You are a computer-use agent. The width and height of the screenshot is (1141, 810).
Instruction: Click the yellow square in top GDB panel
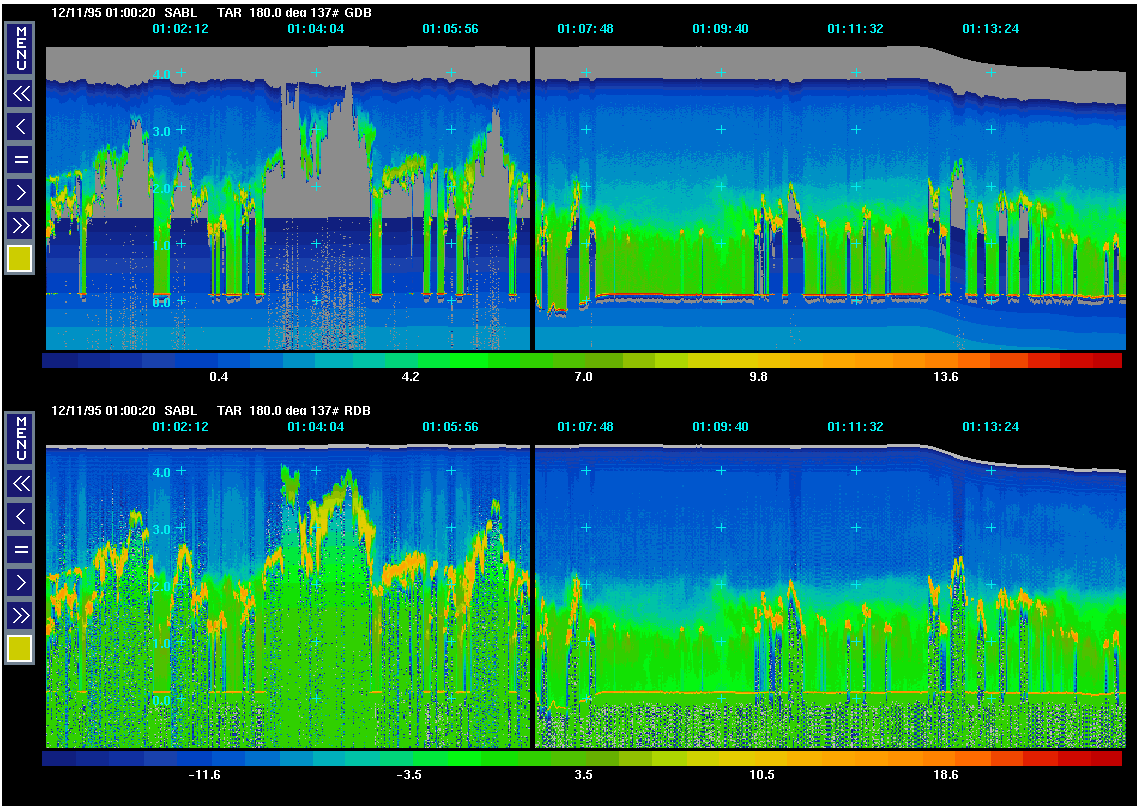(x=21, y=259)
